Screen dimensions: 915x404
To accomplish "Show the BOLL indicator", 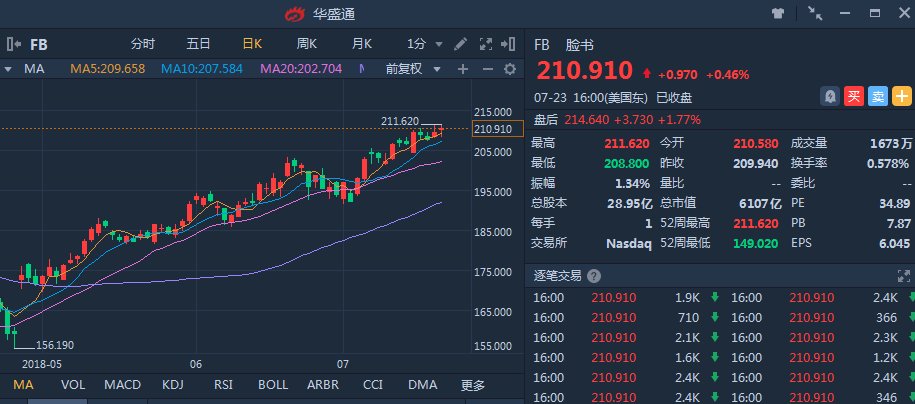I will coord(273,385).
